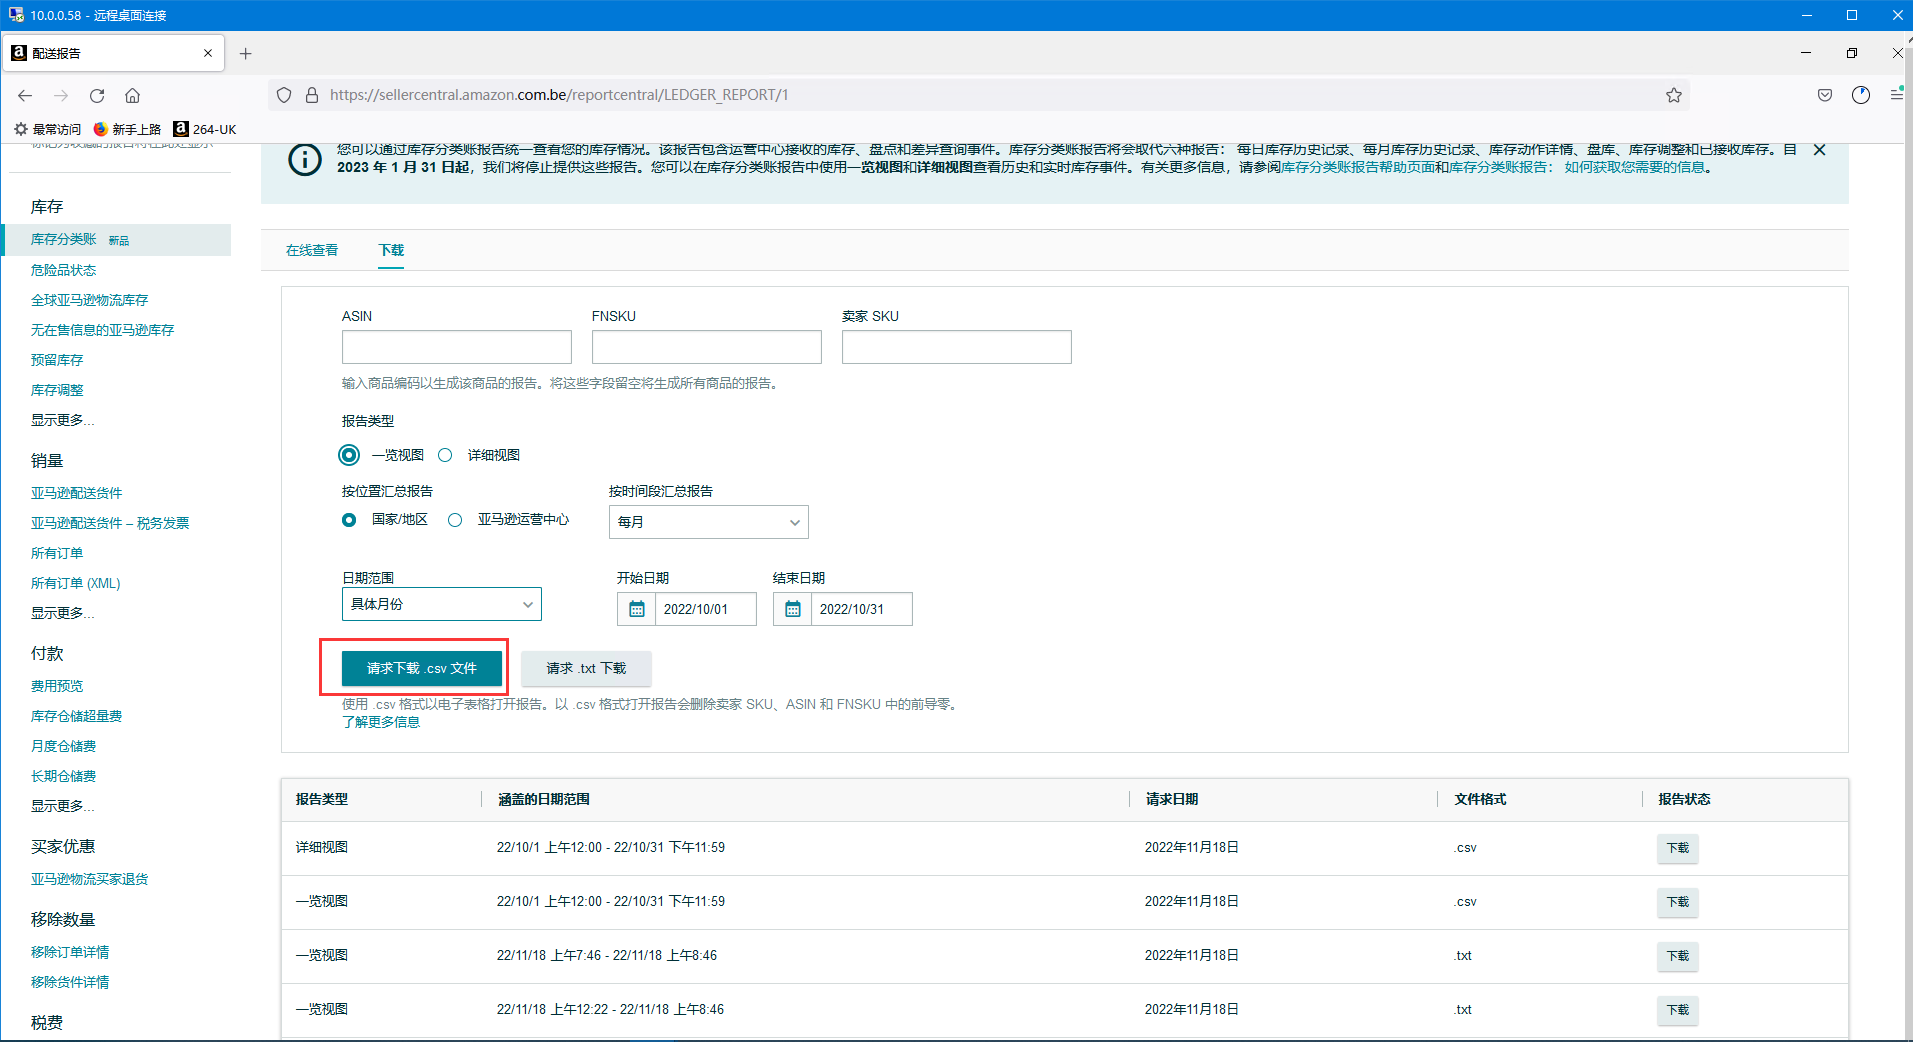This screenshot has height=1042, width=1913.
Task: Click the lock icon in address bar
Action: tap(312, 95)
